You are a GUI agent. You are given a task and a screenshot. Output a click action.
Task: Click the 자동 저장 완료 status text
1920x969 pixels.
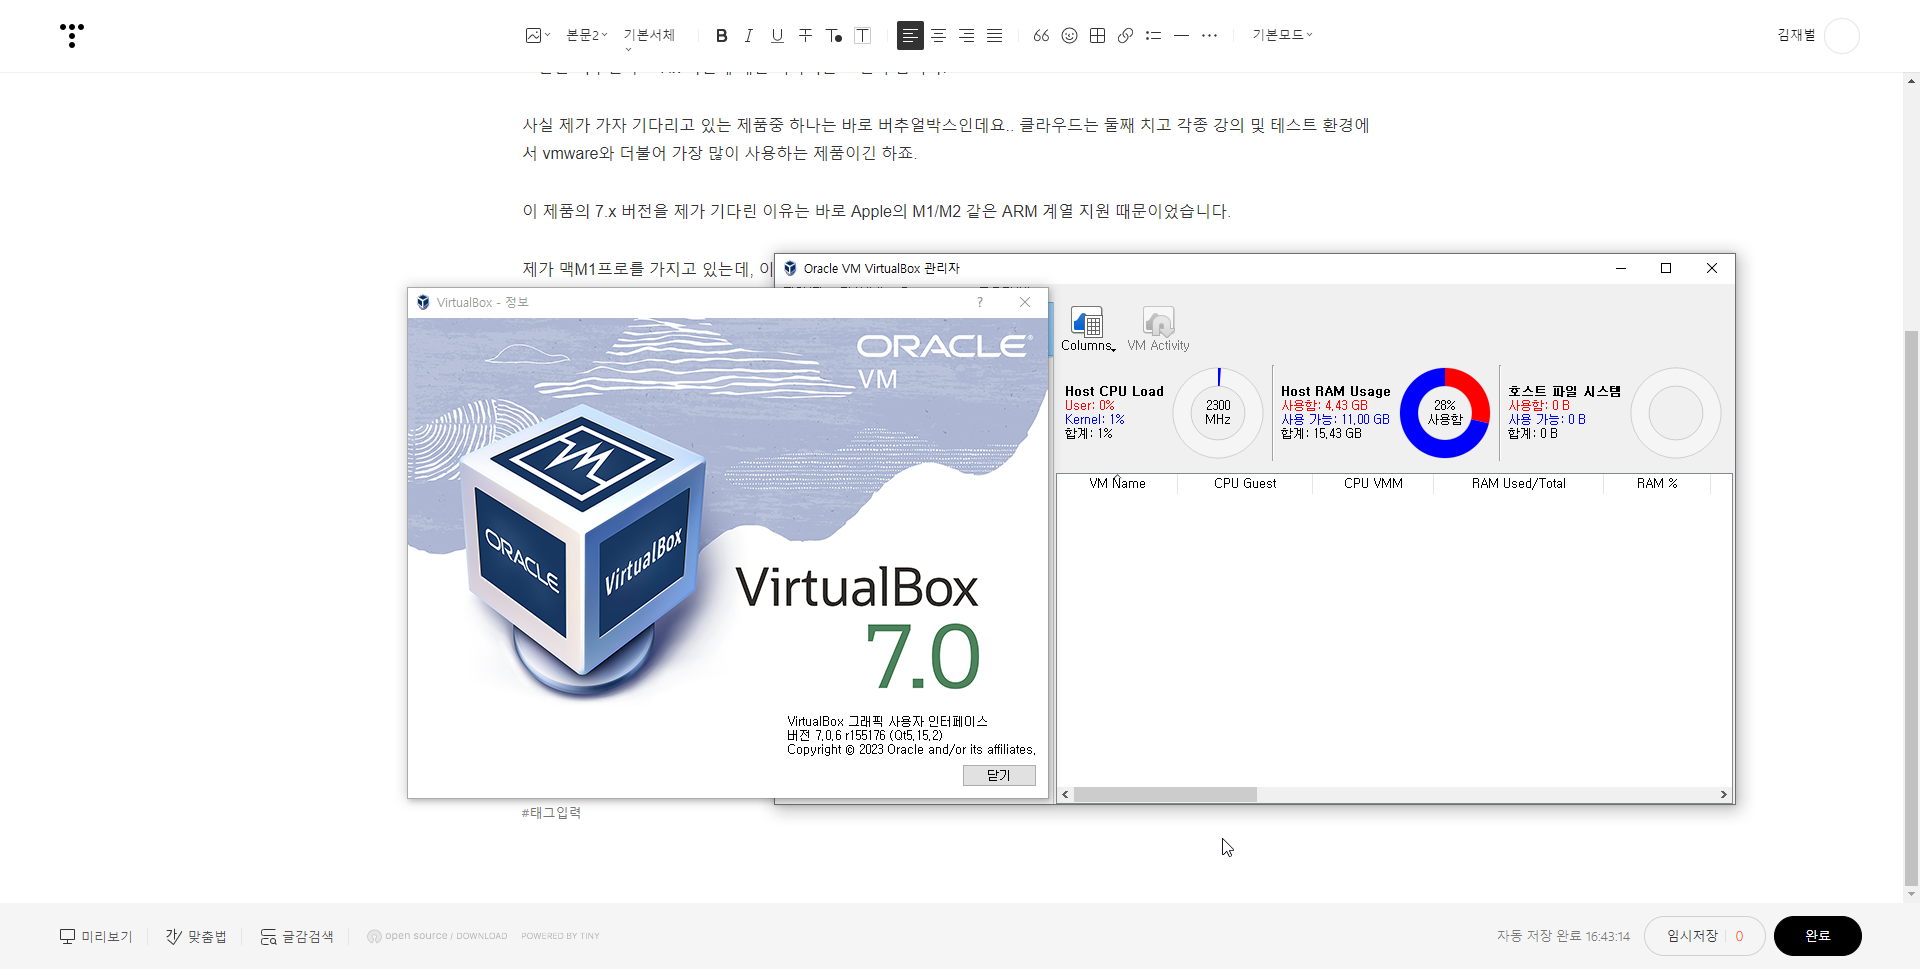[x=1563, y=936]
